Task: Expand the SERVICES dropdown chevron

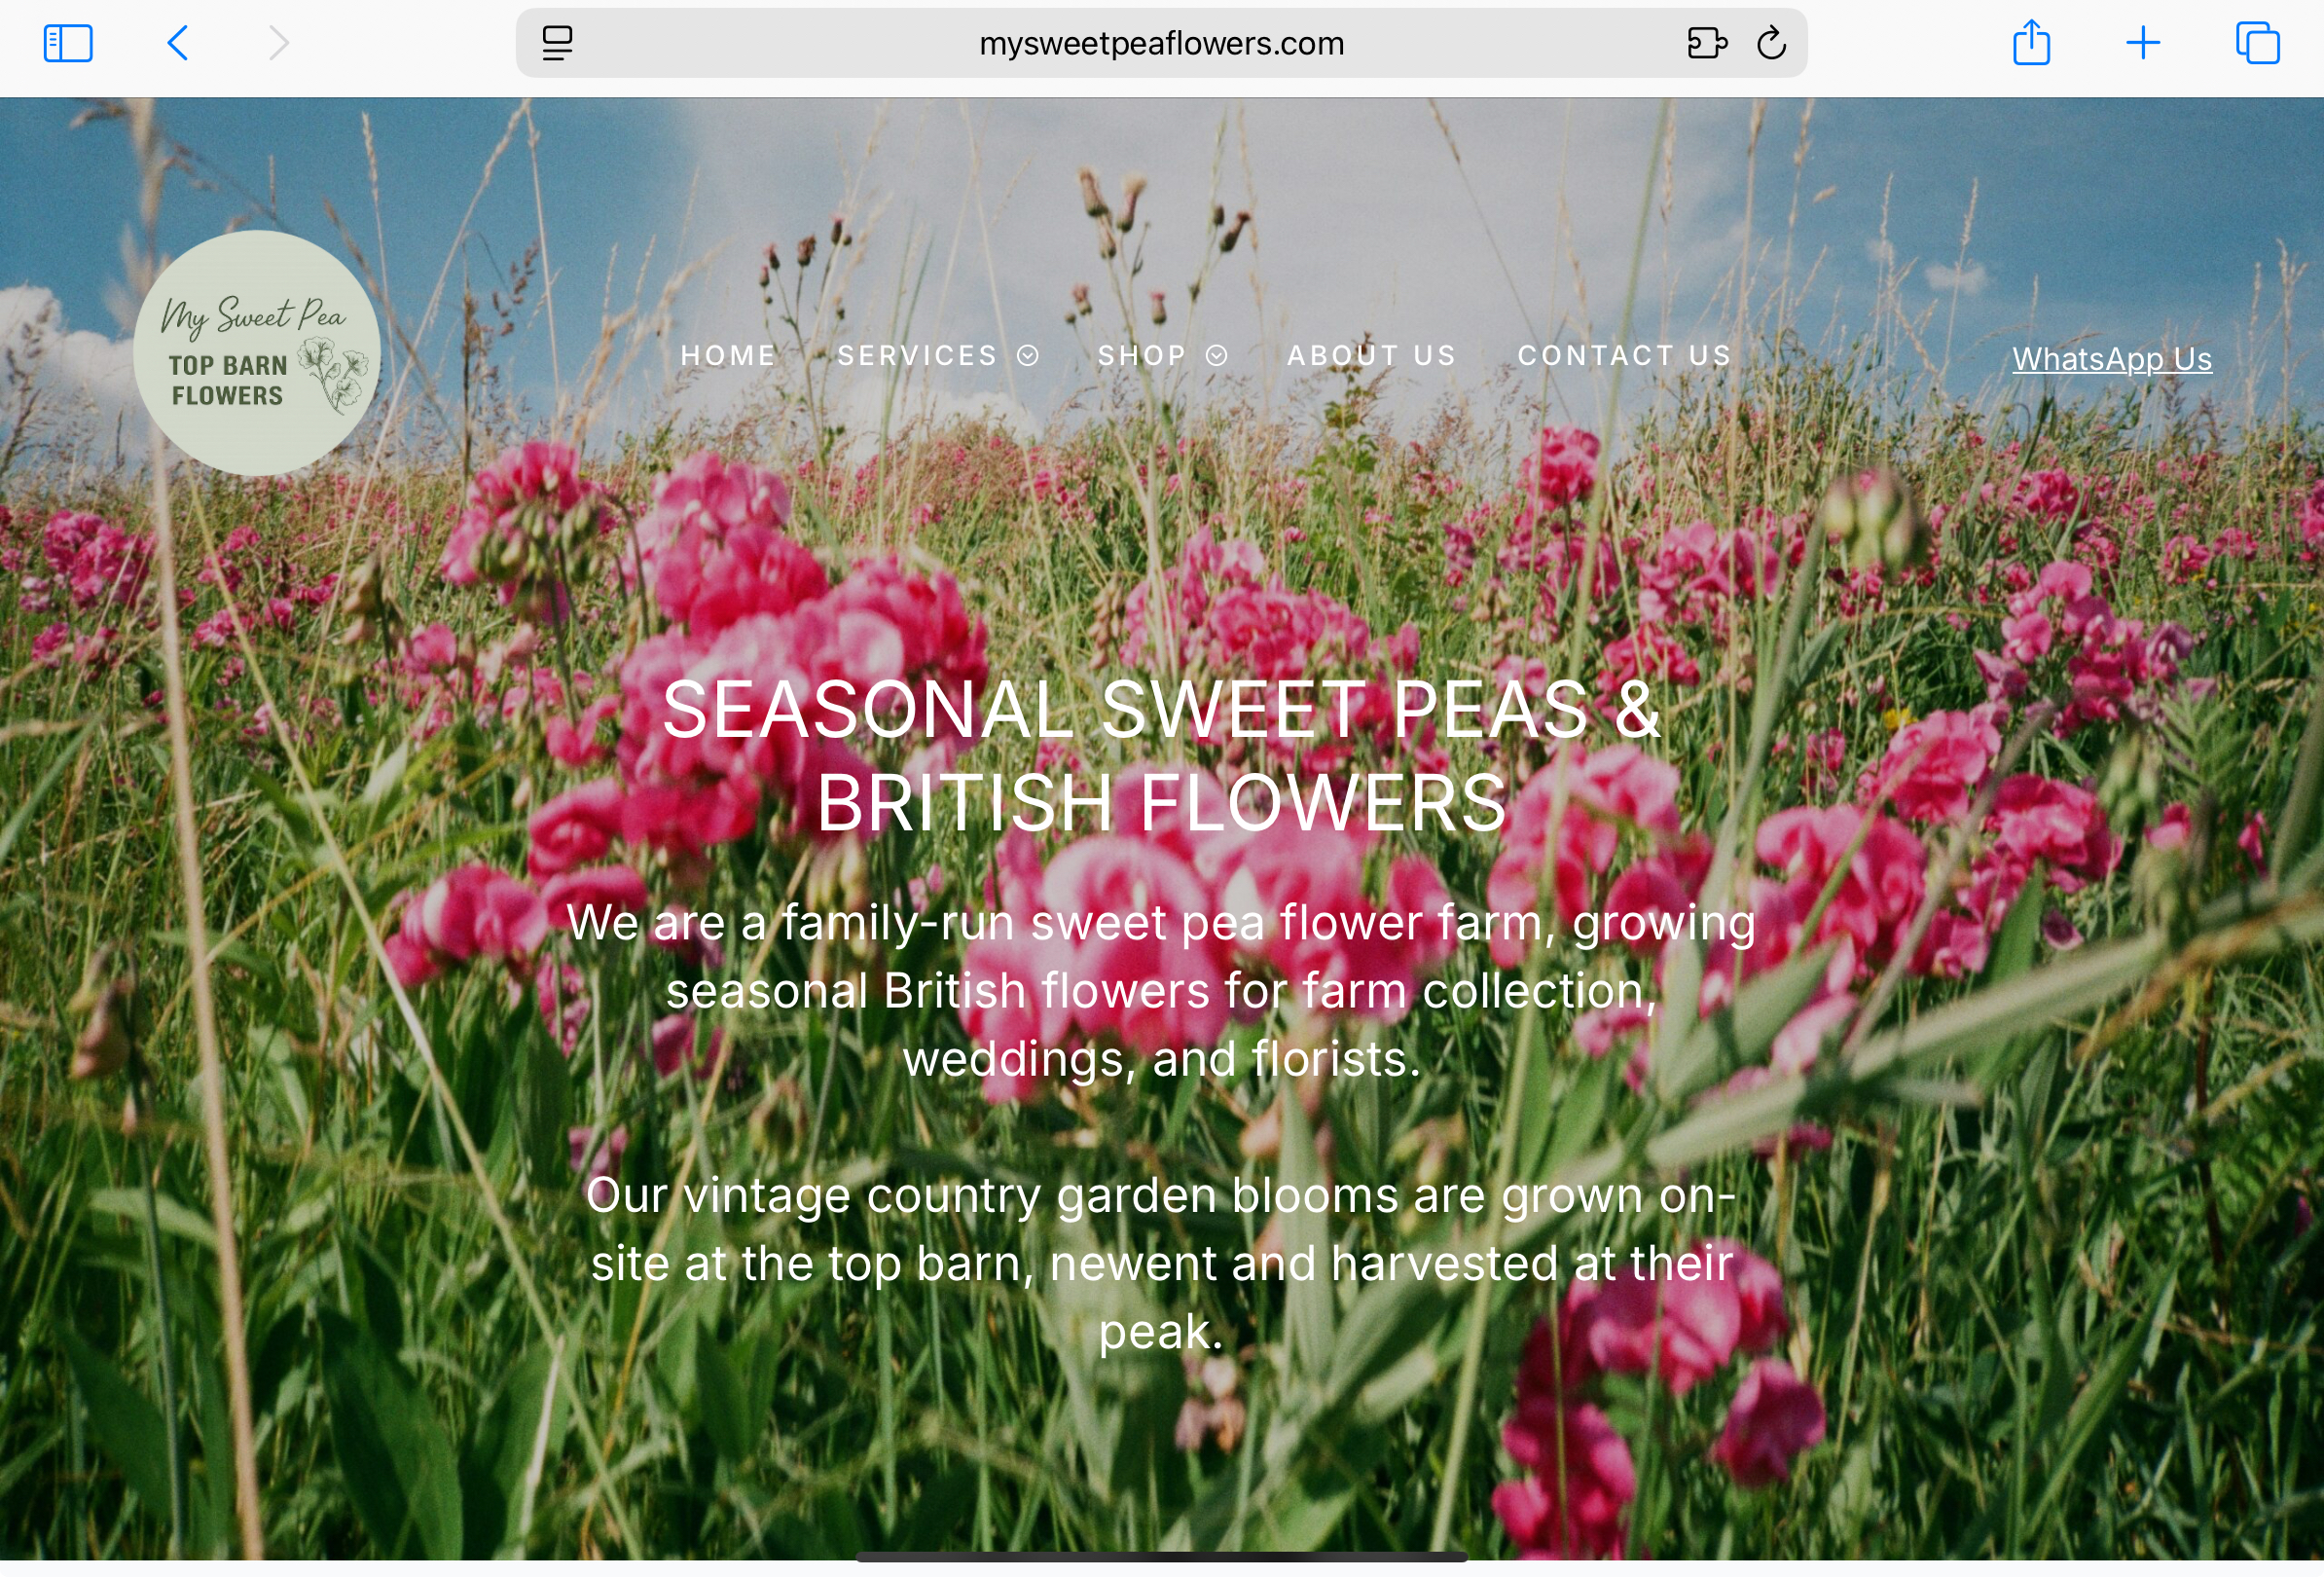Action: coord(1028,355)
